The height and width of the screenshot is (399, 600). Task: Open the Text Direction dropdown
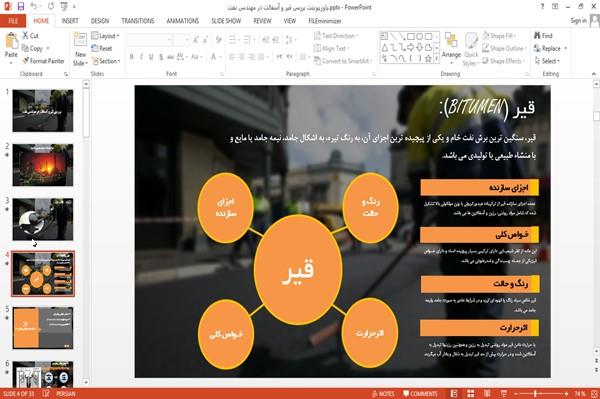pyautogui.click(x=336, y=36)
